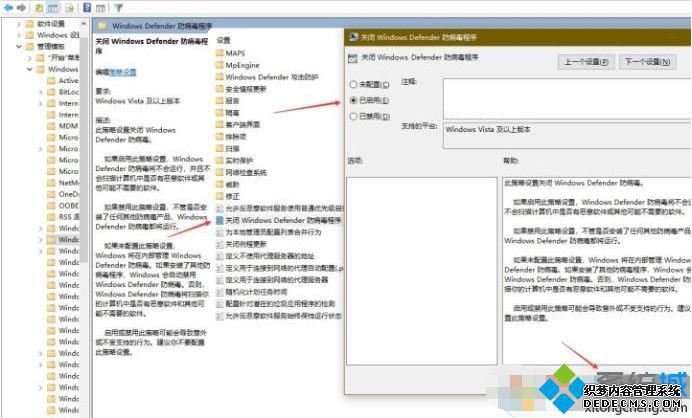The height and width of the screenshot is (418, 692).
Task: Click the policy icon beside 为本地管理员配置列表合并行为
Action: point(219,232)
